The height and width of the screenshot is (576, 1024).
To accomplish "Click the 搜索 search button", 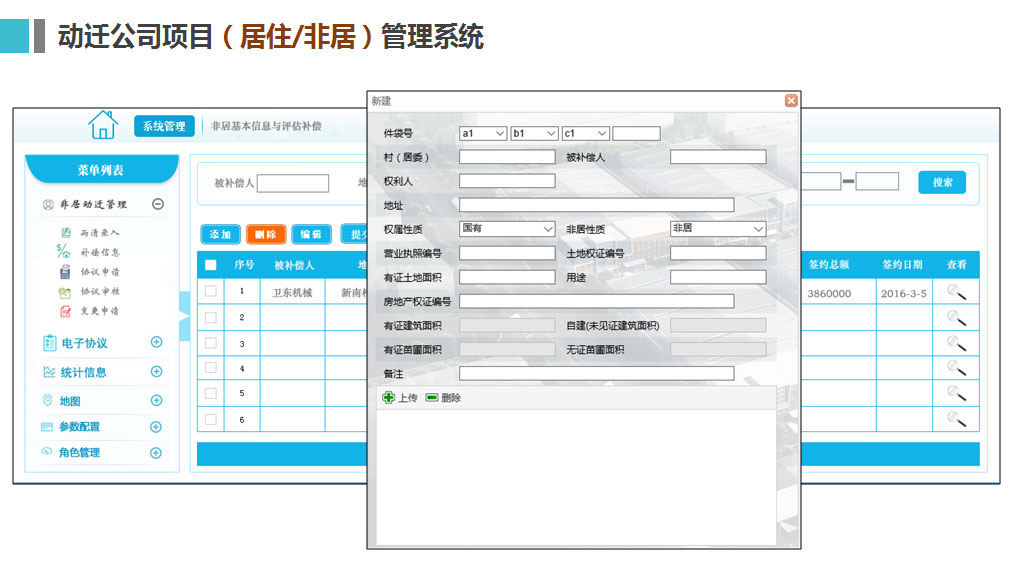I will [941, 183].
